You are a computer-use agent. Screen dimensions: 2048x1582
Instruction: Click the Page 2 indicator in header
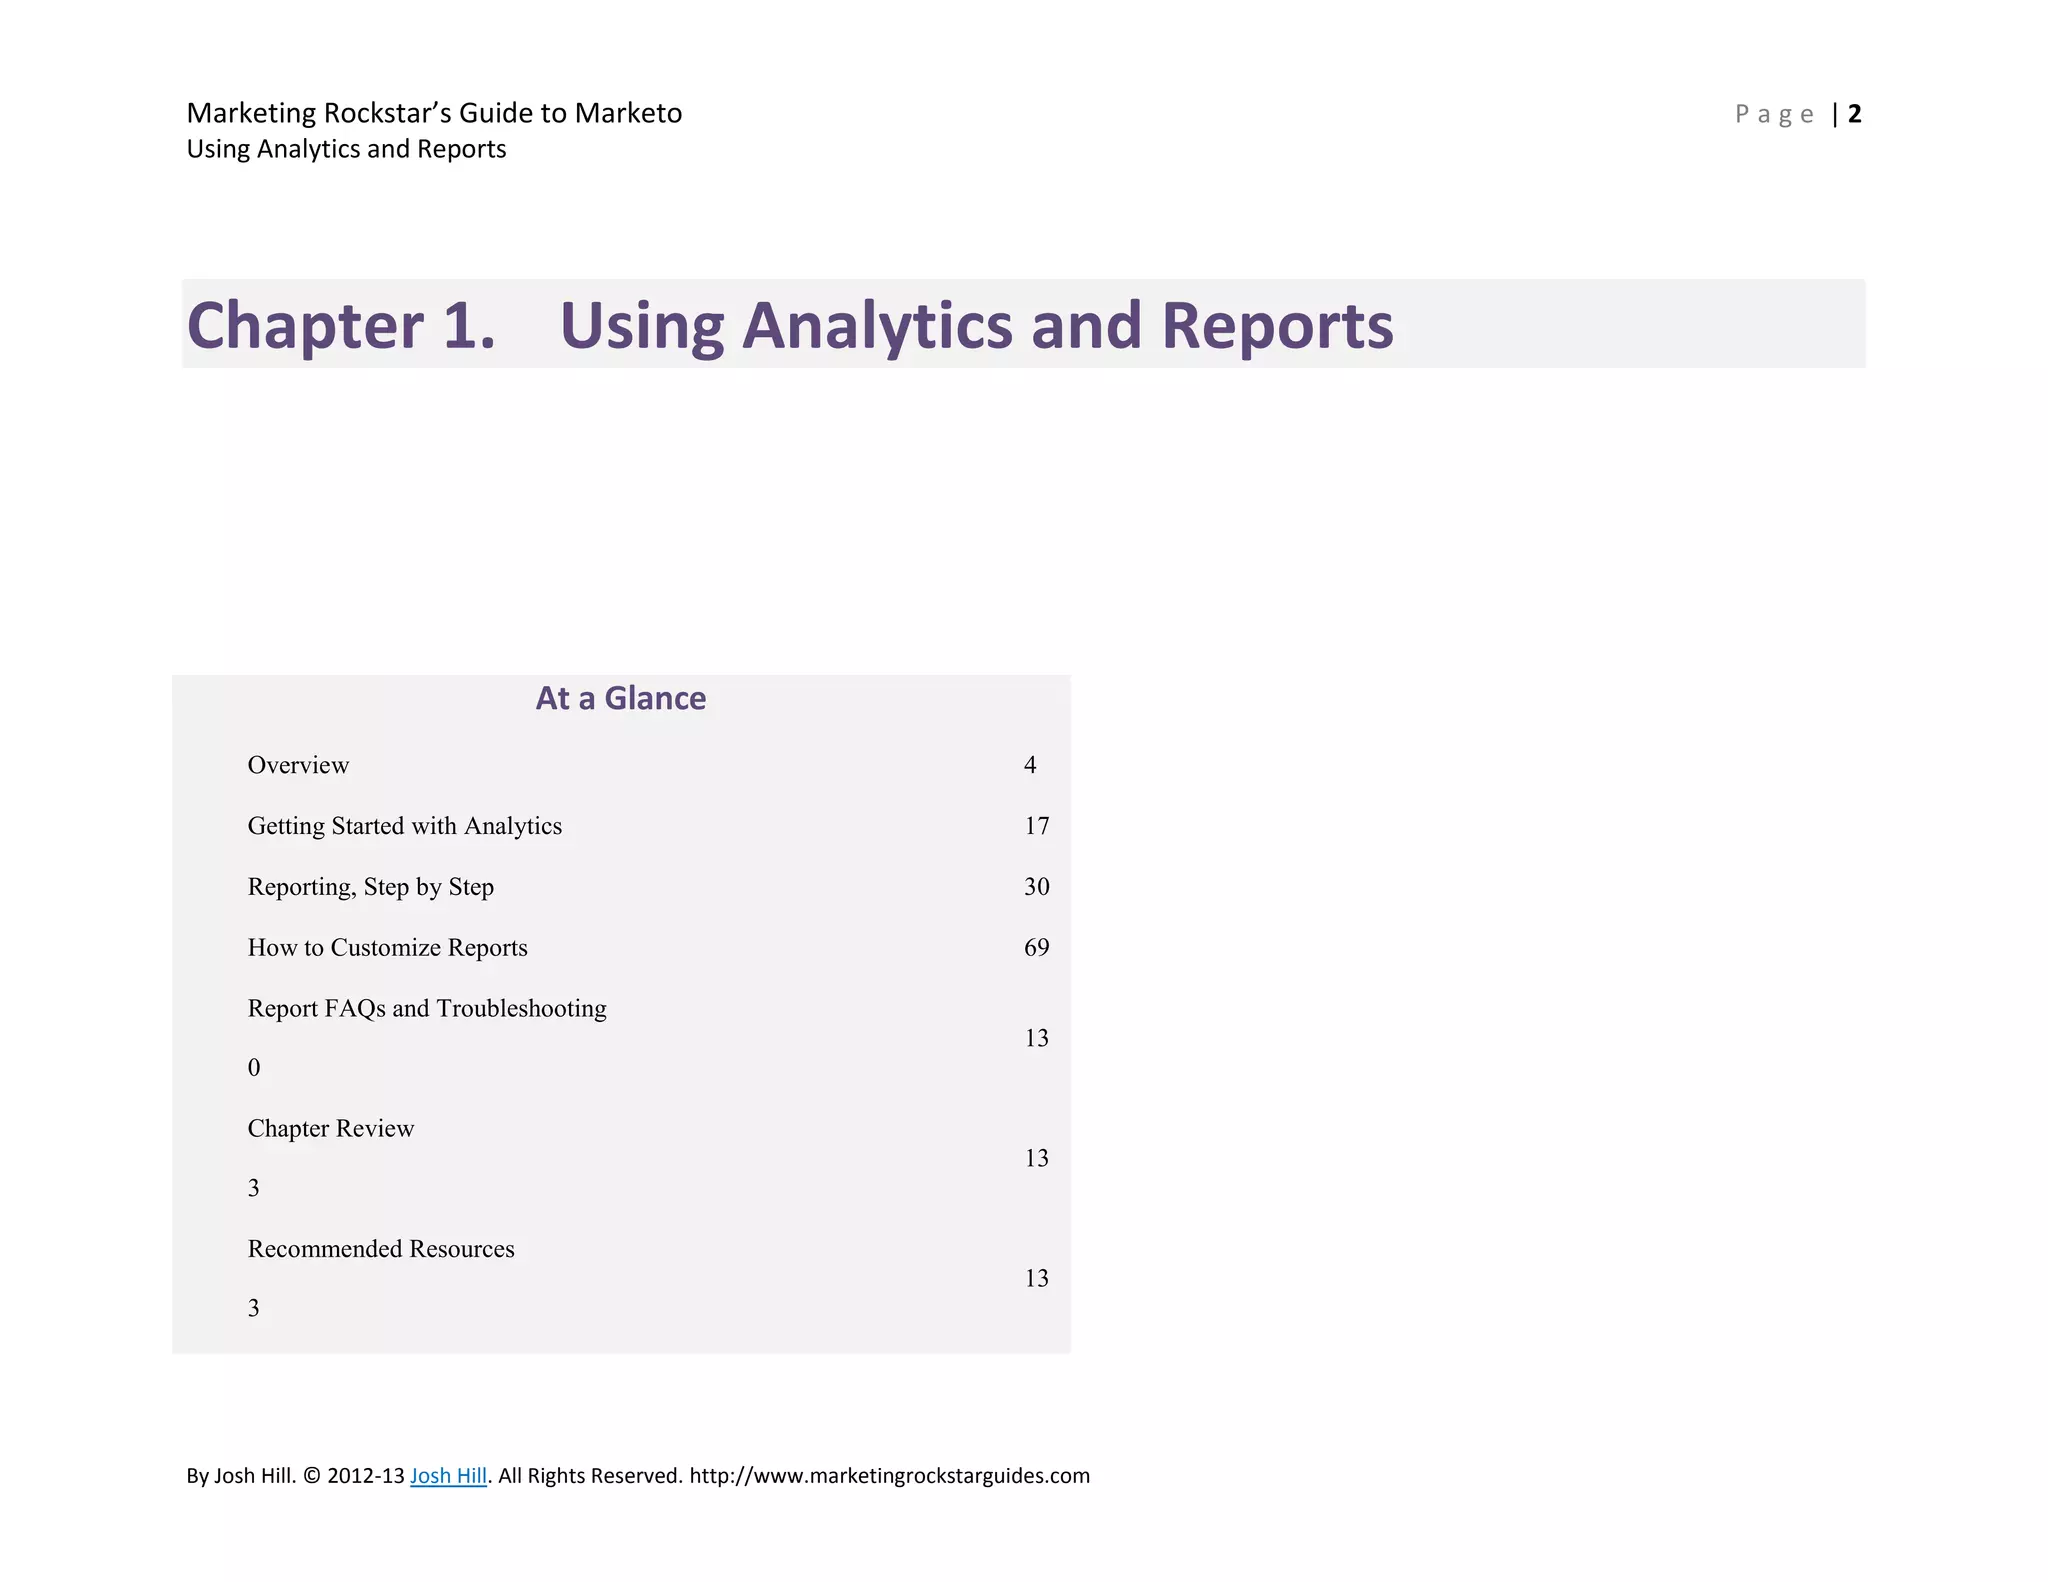(x=1797, y=114)
